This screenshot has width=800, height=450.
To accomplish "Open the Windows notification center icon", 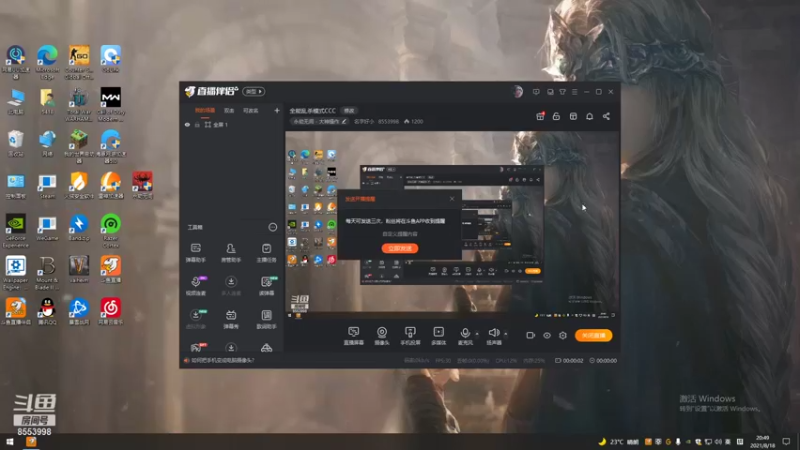I will 786,442.
